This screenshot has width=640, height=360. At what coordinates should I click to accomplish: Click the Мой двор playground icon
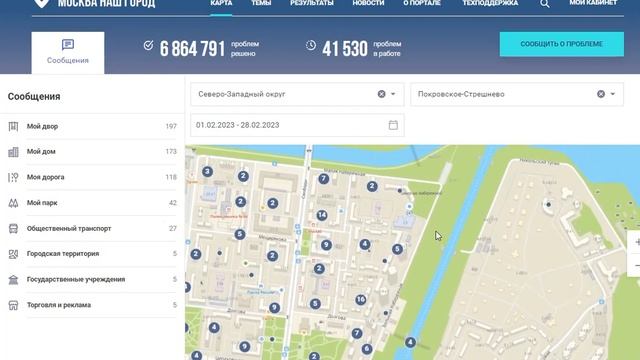pyautogui.click(x=13, y=127)
